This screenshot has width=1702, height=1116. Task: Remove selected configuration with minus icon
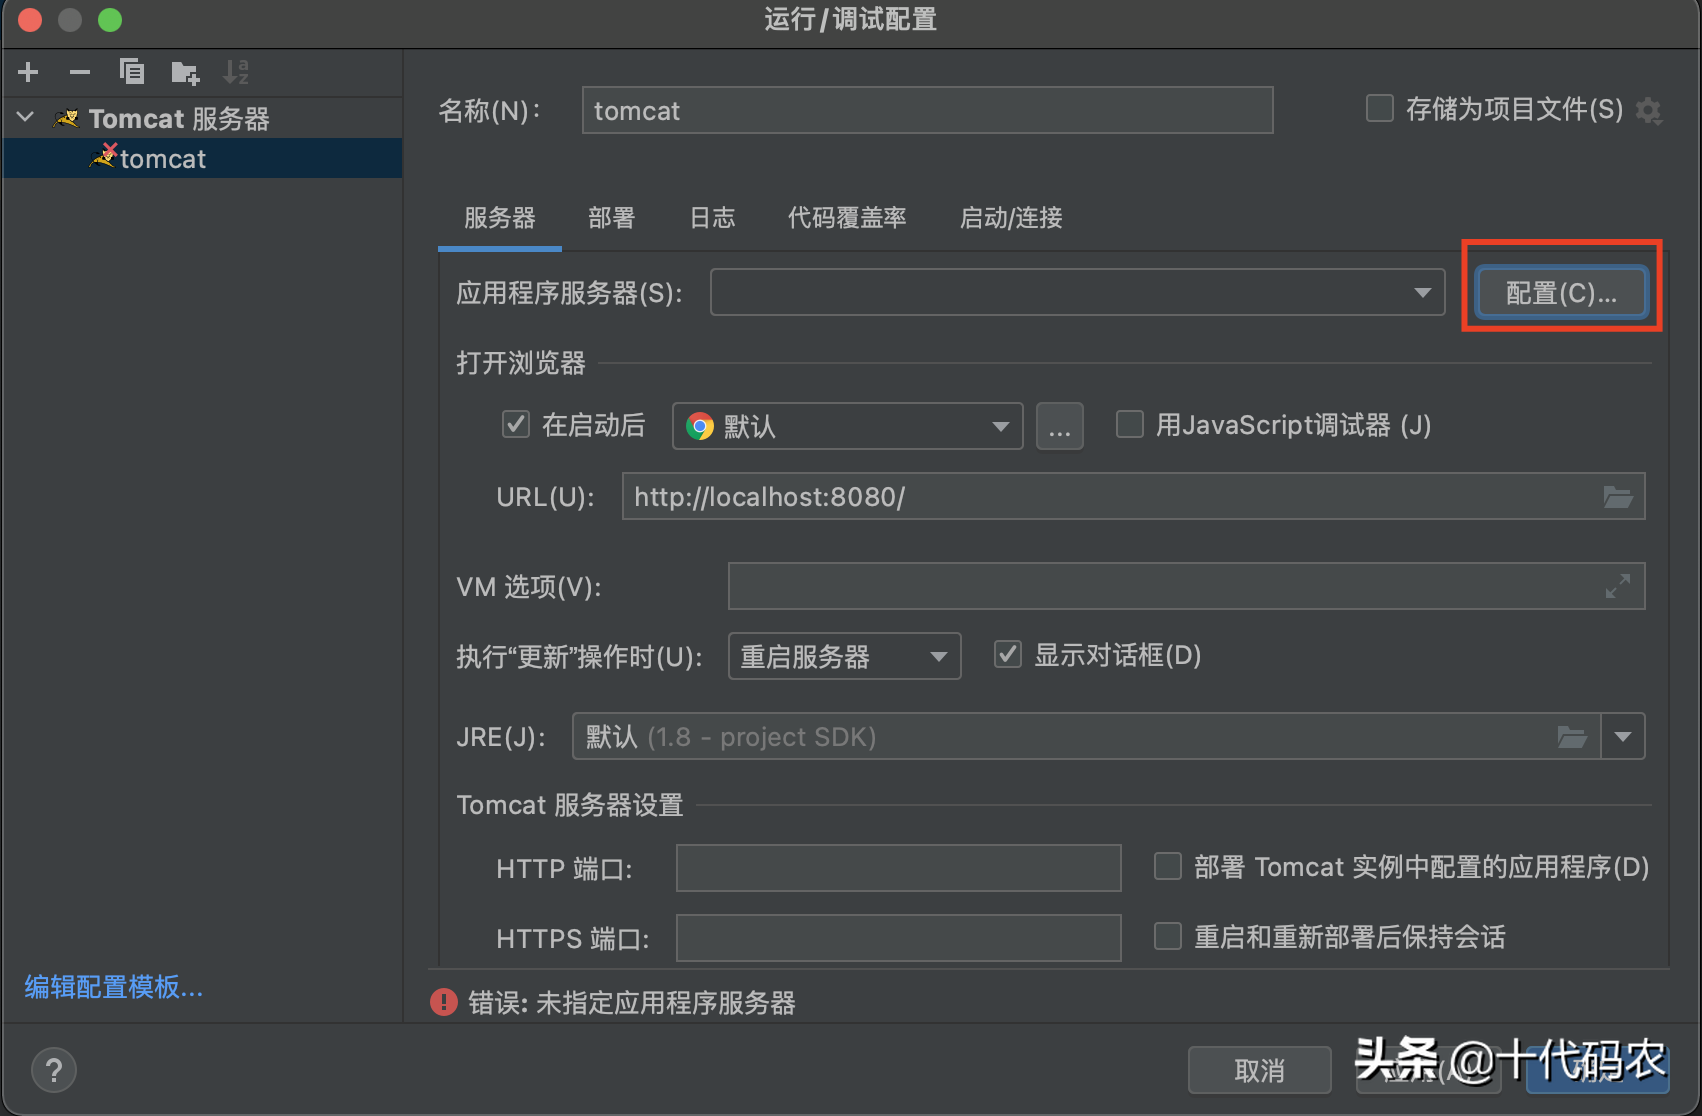(80, 72)
